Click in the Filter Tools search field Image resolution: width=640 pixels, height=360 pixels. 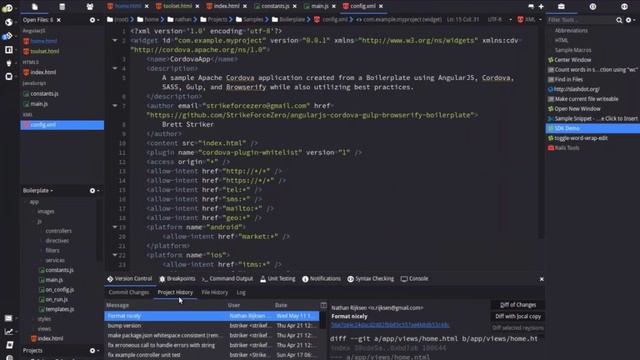tap(581, 20)
